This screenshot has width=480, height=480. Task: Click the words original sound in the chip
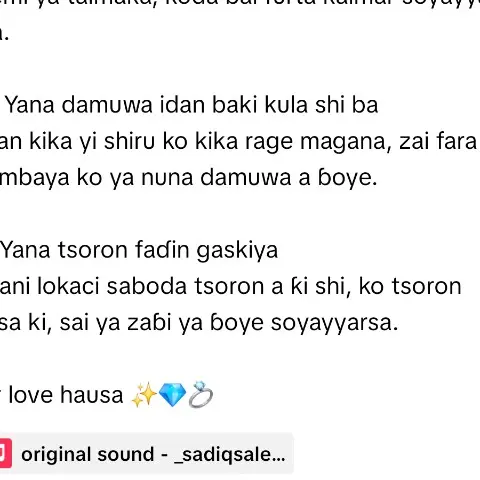88,454
